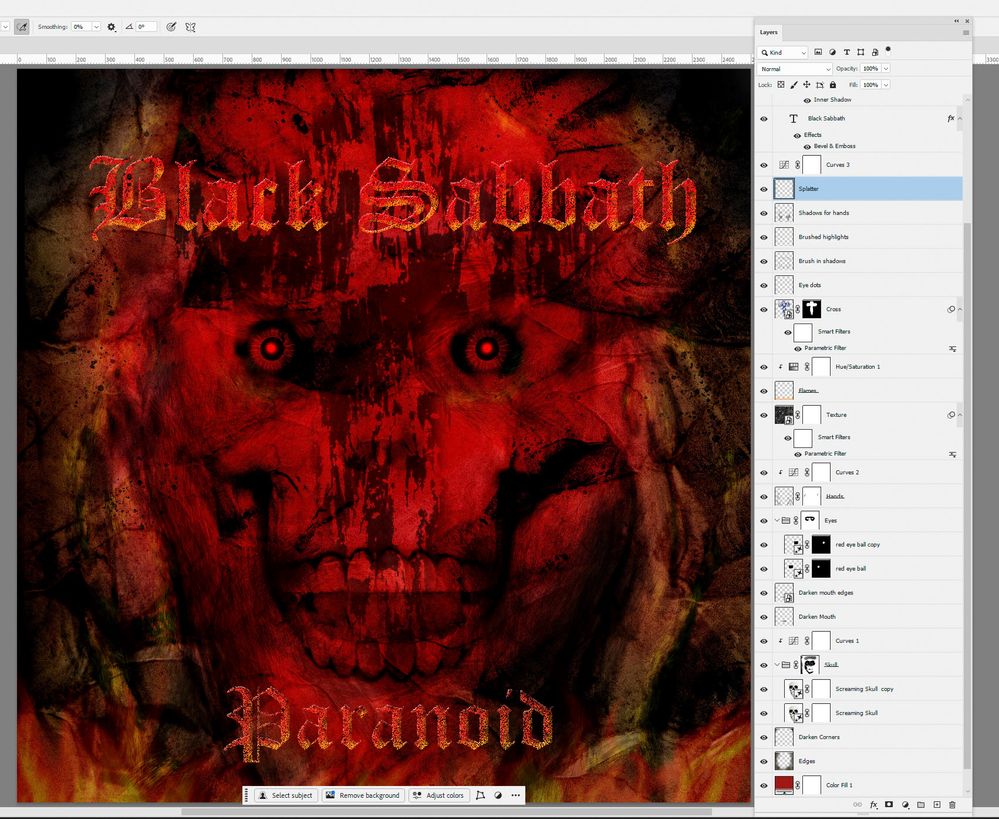Click the Layers panel vertical scrollbar
This screenshot has width=999, height=819.
click(x=967, y=497)
